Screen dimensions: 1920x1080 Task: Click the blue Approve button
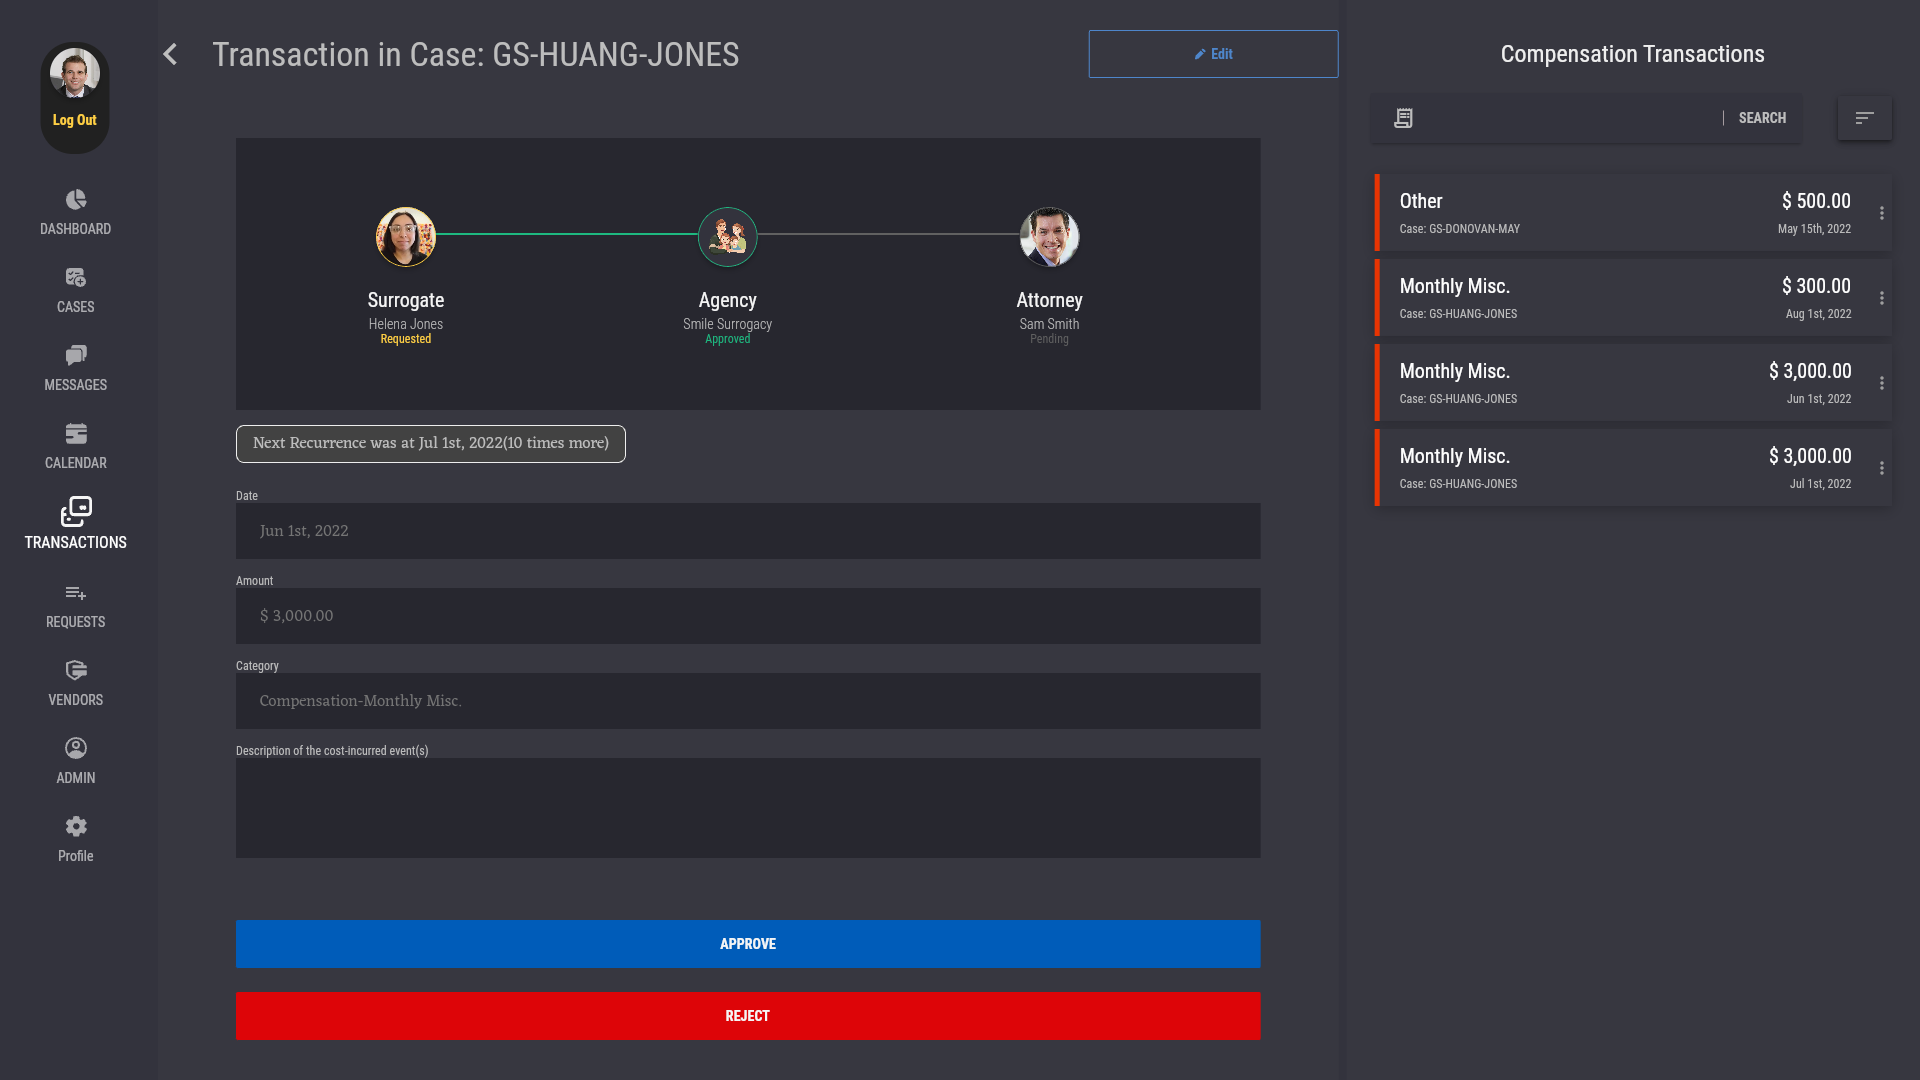[x=748, y=944]
